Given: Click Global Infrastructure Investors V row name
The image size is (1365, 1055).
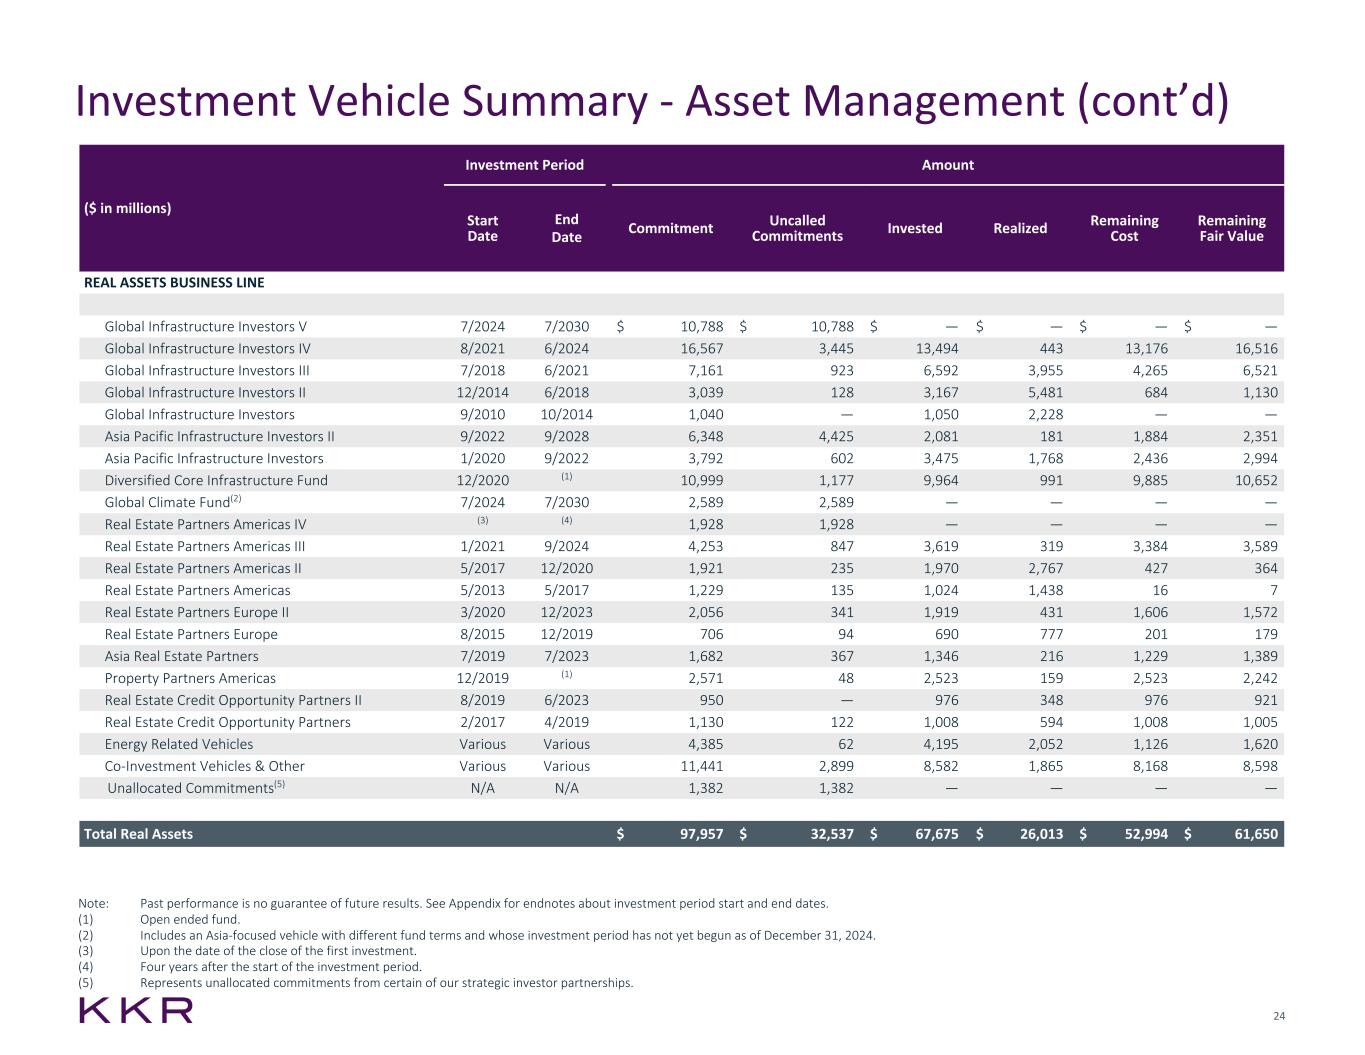Looking at the screenshot, I should 206,326.
